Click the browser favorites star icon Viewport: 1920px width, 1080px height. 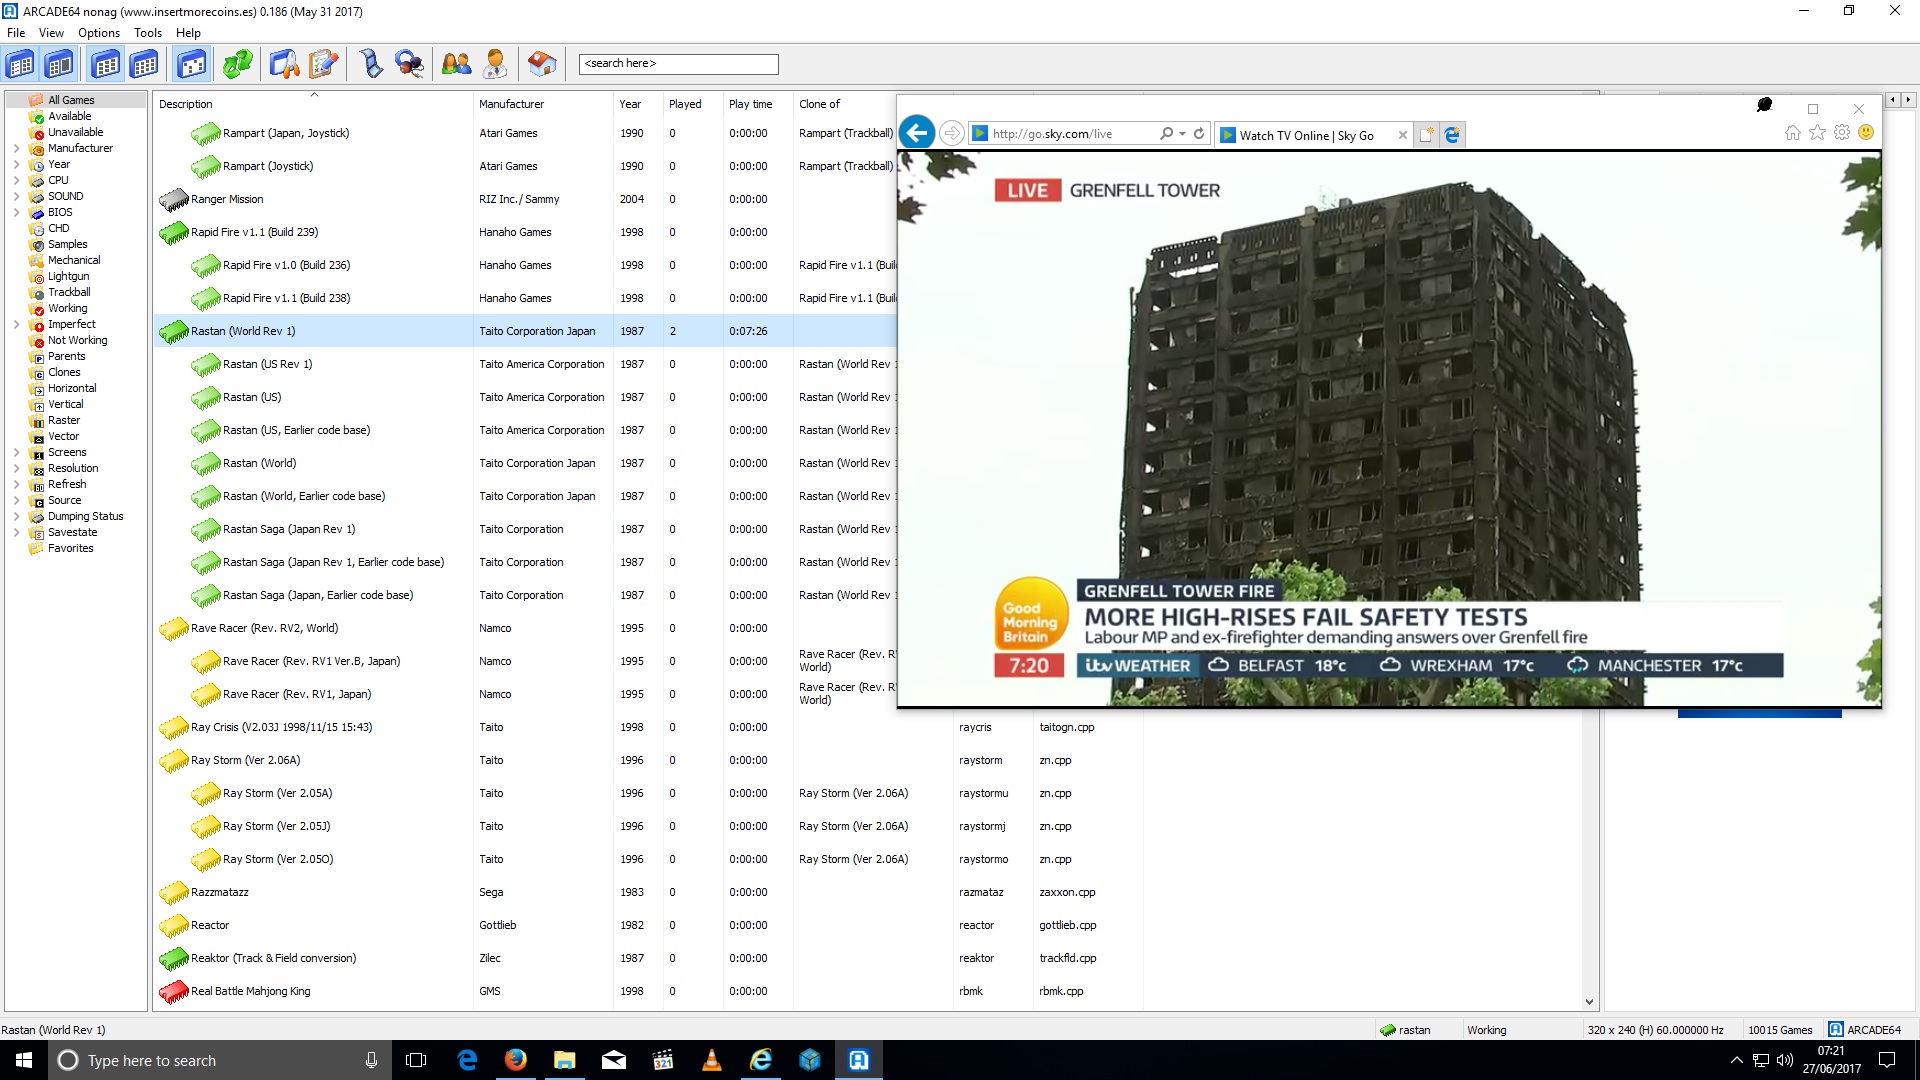pos(1817,133)
